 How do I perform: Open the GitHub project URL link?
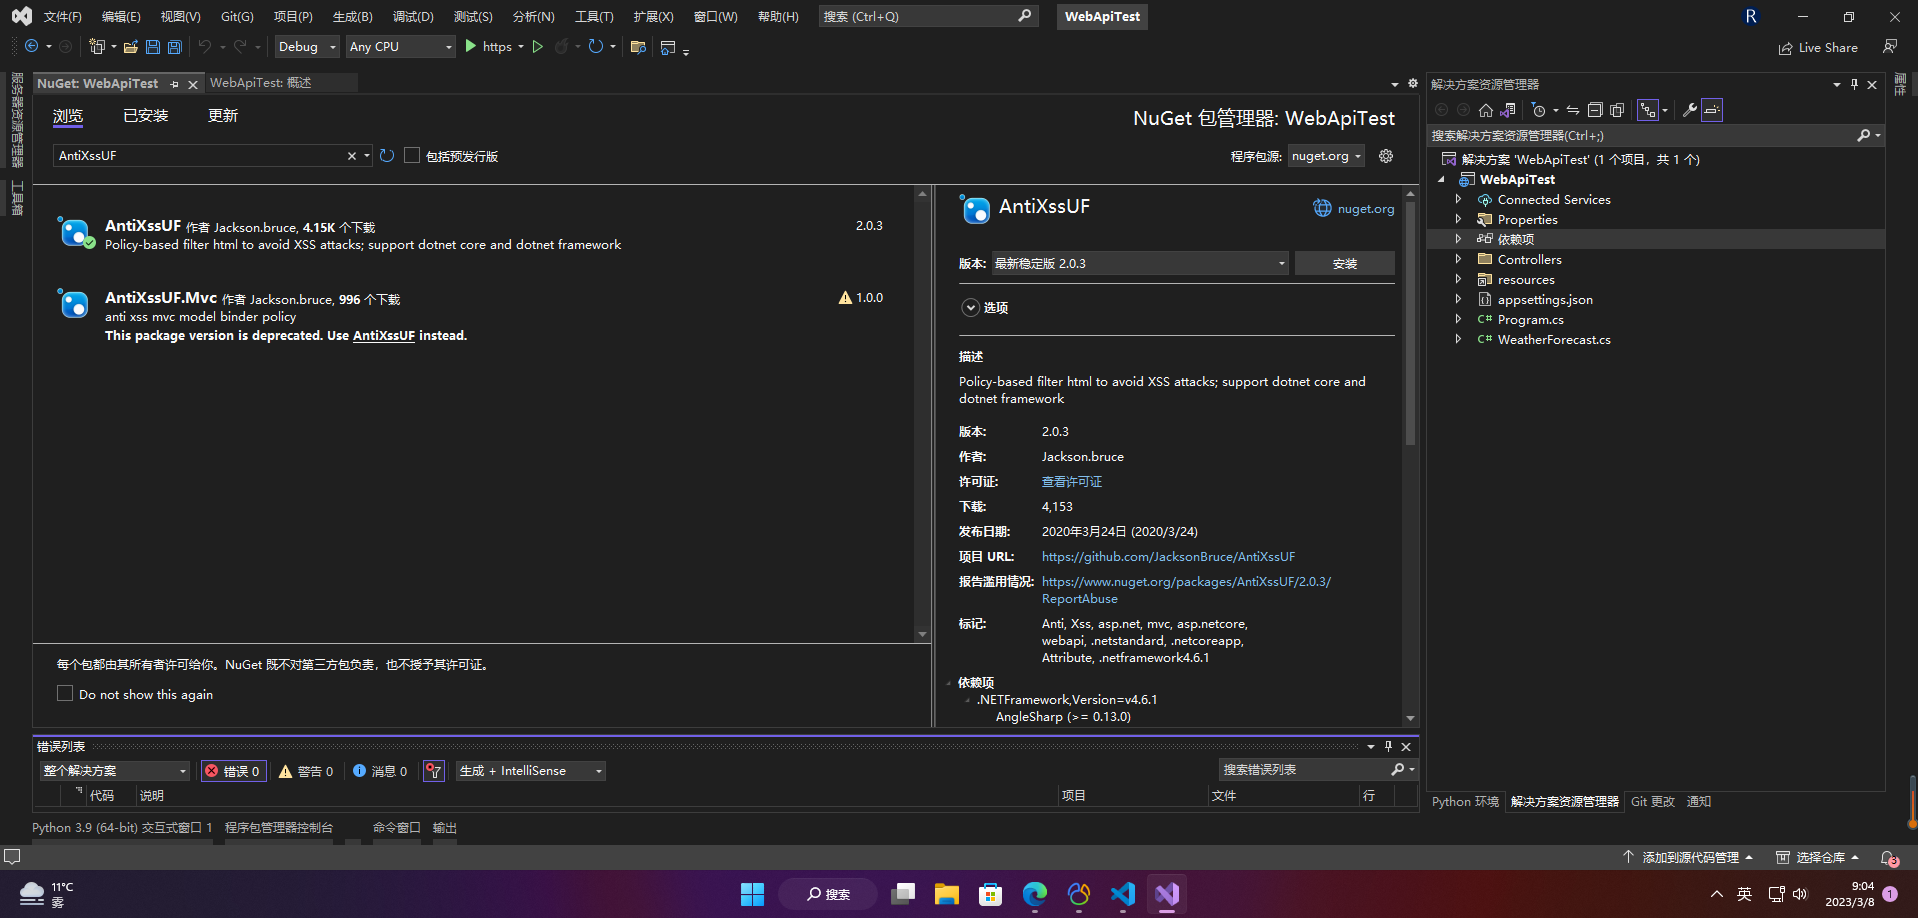pos(1168,557)
